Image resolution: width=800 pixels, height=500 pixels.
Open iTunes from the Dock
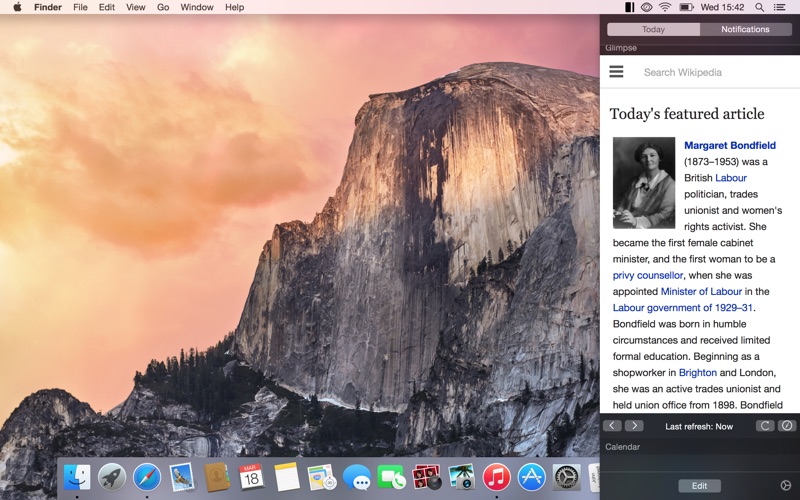tap(496, 478)
